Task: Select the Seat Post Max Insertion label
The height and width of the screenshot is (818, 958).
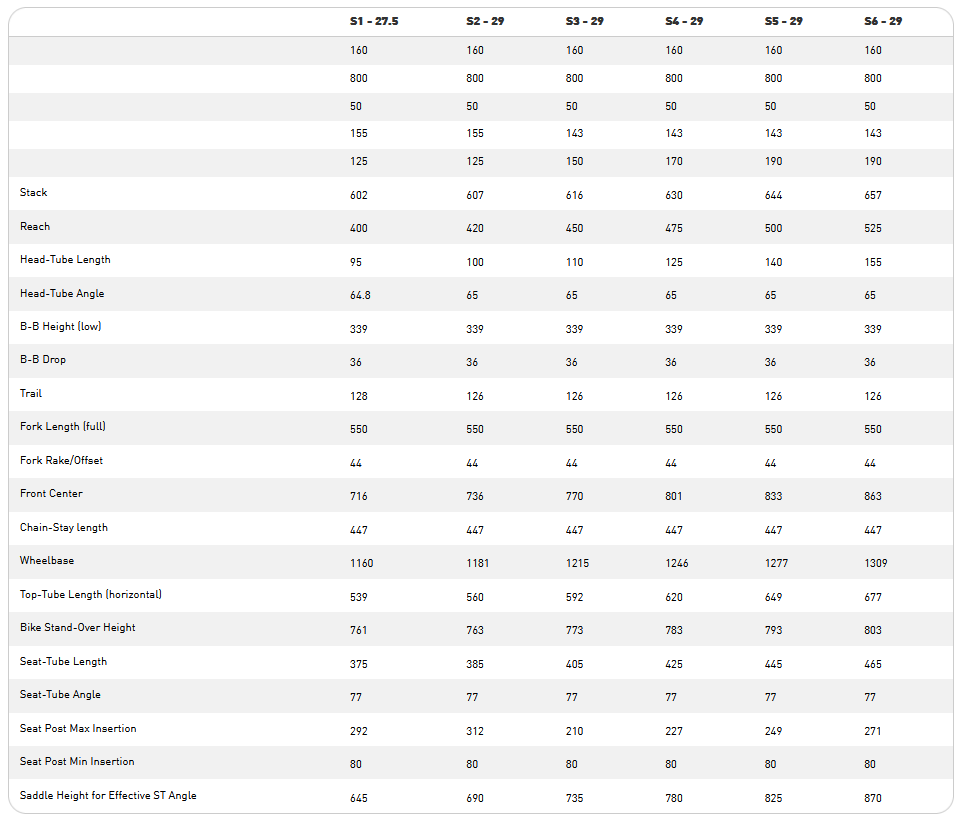Action: [x=78, y=729]
